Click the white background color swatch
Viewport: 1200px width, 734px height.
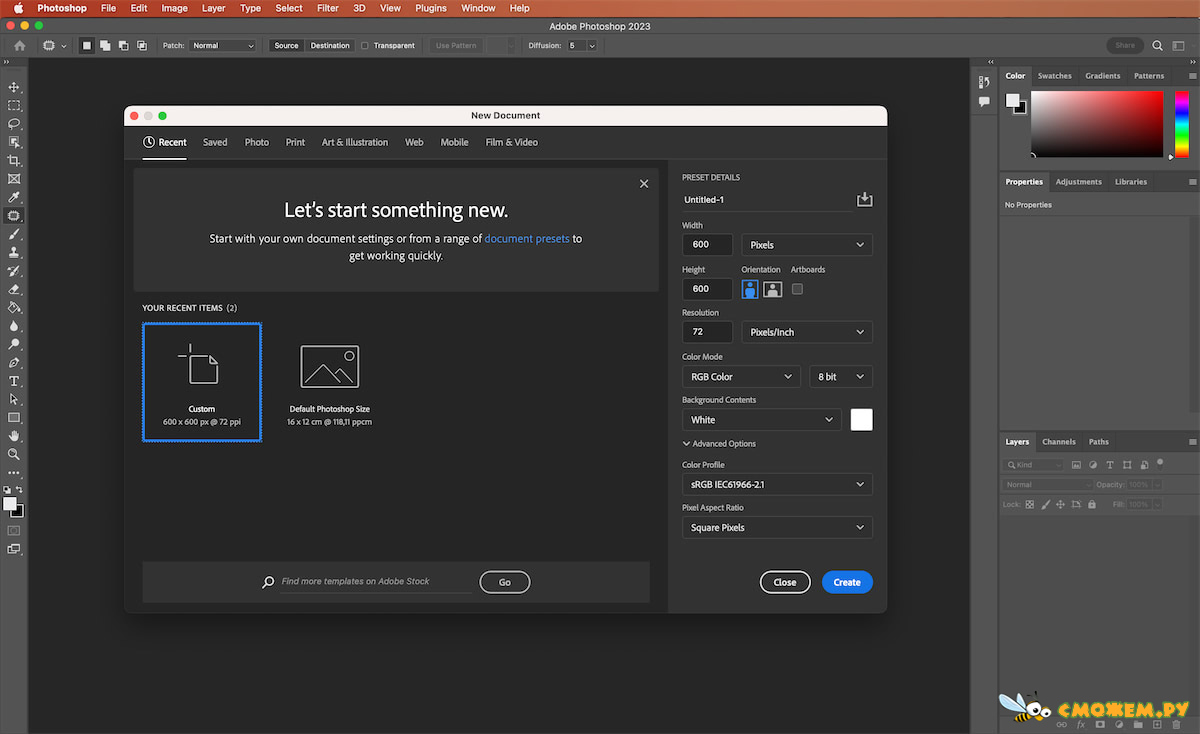point(861,420)
